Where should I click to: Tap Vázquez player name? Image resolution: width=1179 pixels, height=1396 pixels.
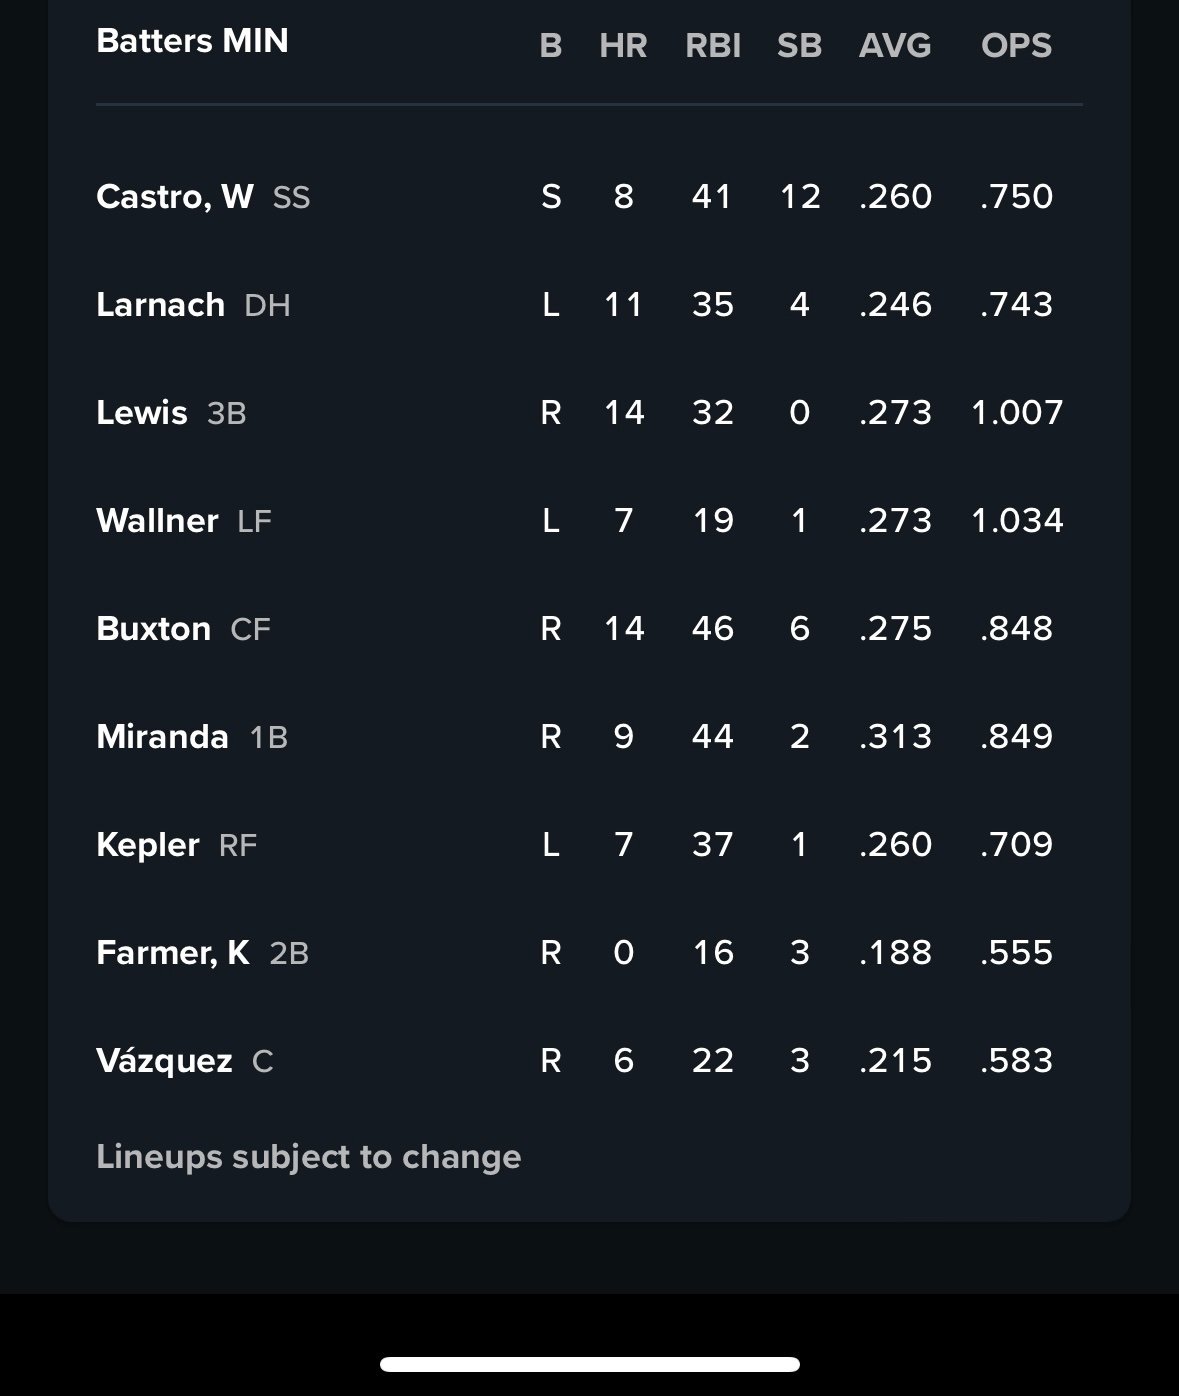[x=164, y=1060]
